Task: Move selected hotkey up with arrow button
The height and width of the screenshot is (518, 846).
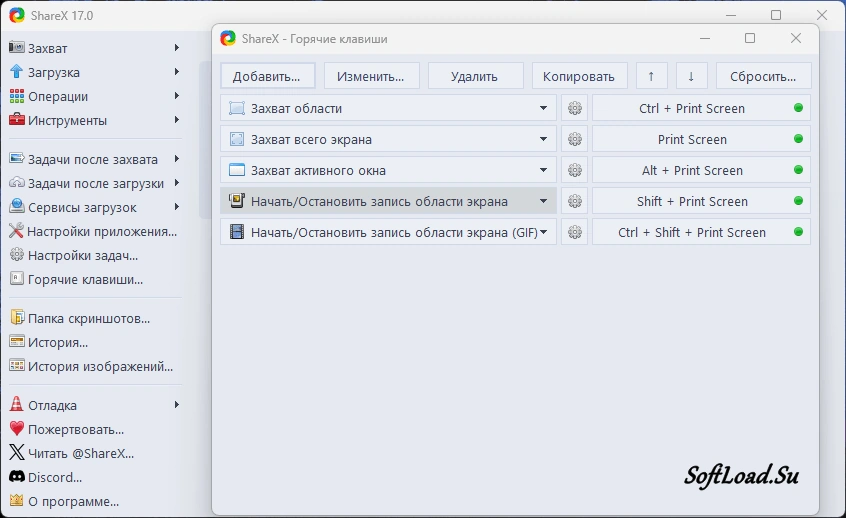Action: 651,76
